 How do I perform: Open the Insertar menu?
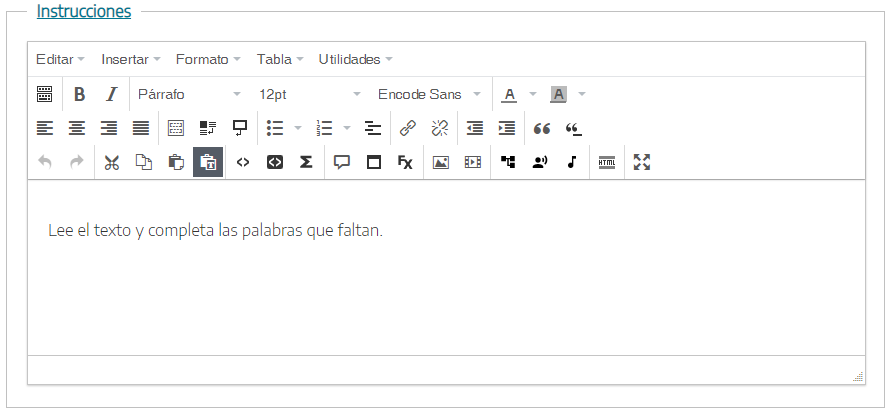(x=130, y=59)
